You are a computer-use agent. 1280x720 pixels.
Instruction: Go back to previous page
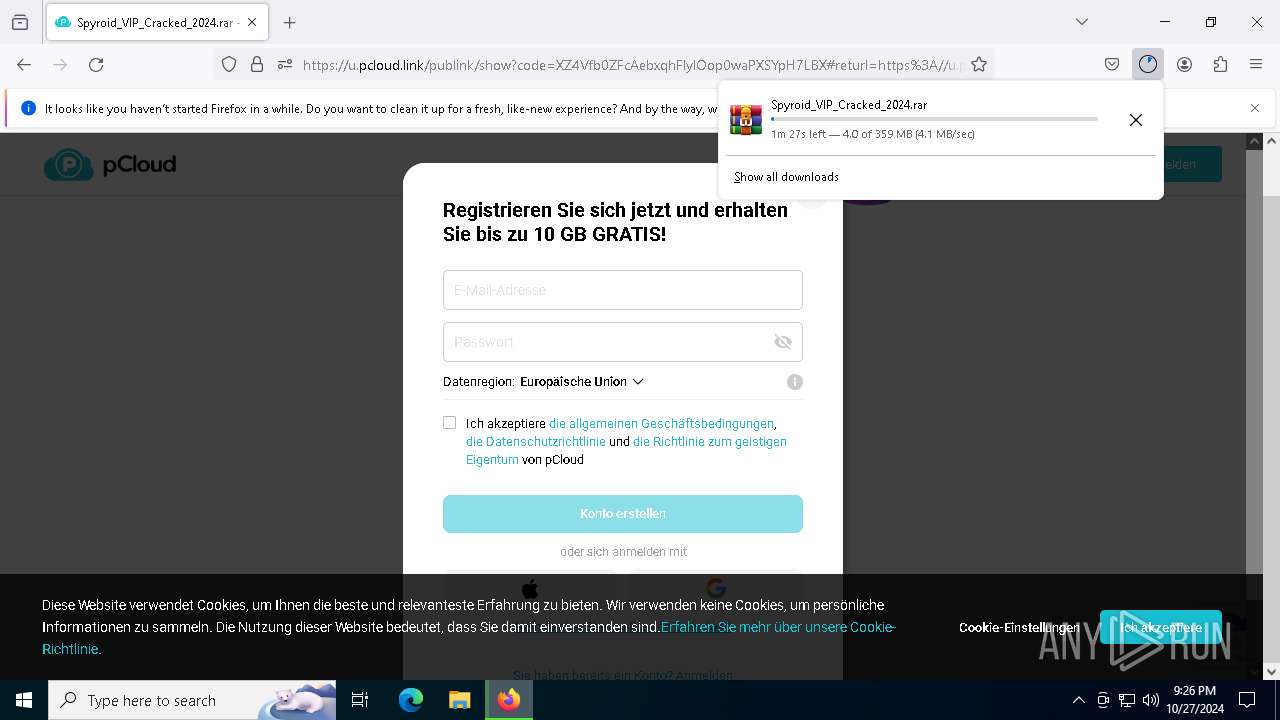pos(24,64)
